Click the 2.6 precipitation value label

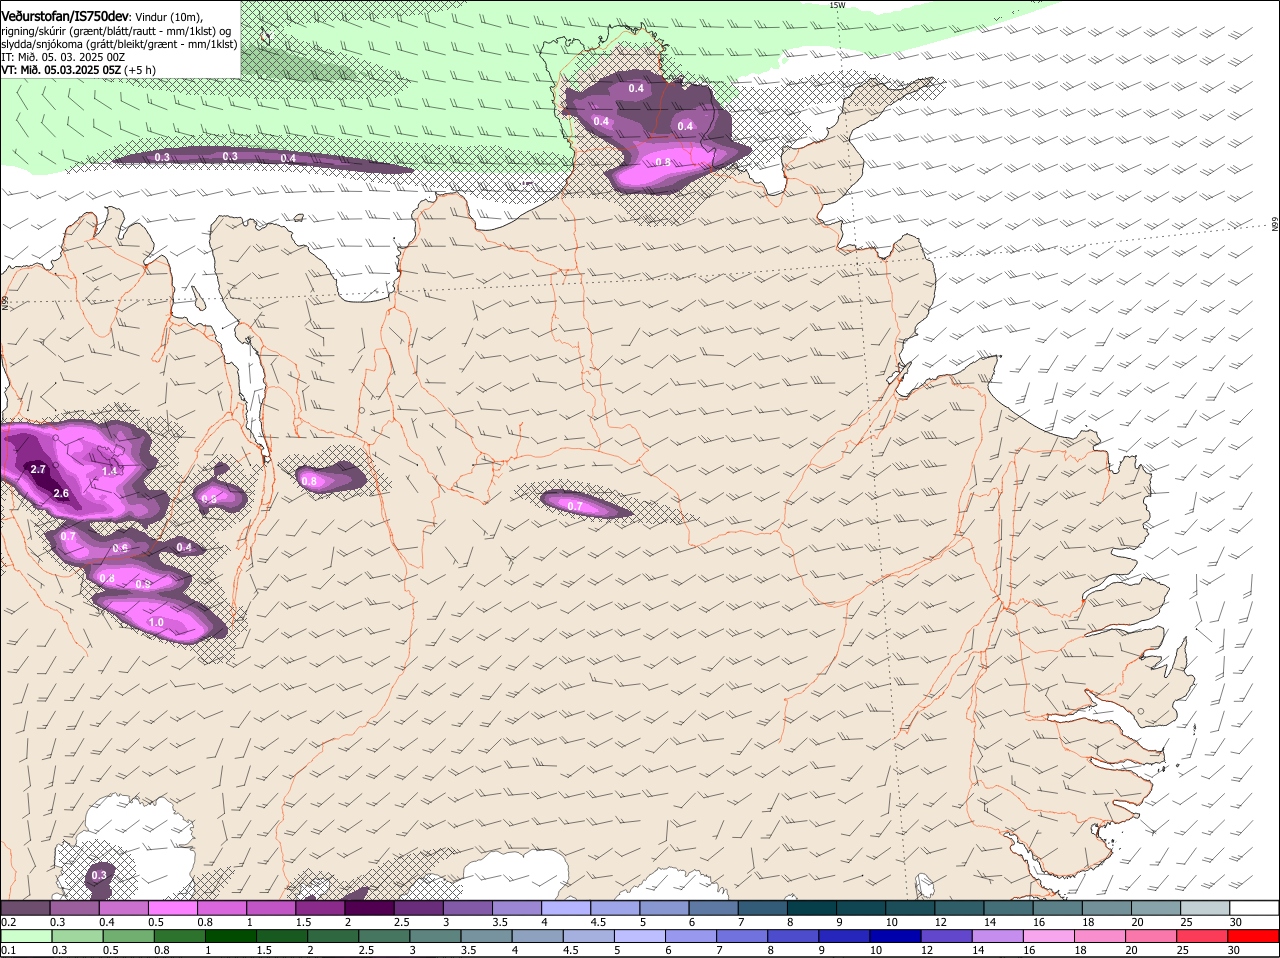point(61,493)
